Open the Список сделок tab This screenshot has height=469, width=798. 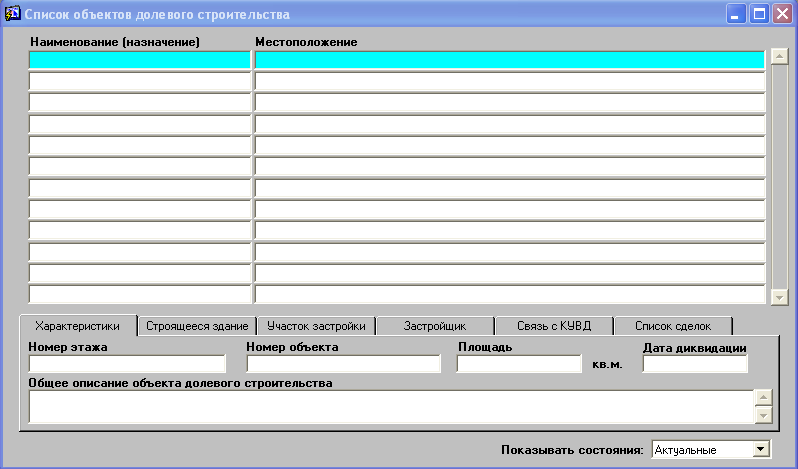(673, 326)
